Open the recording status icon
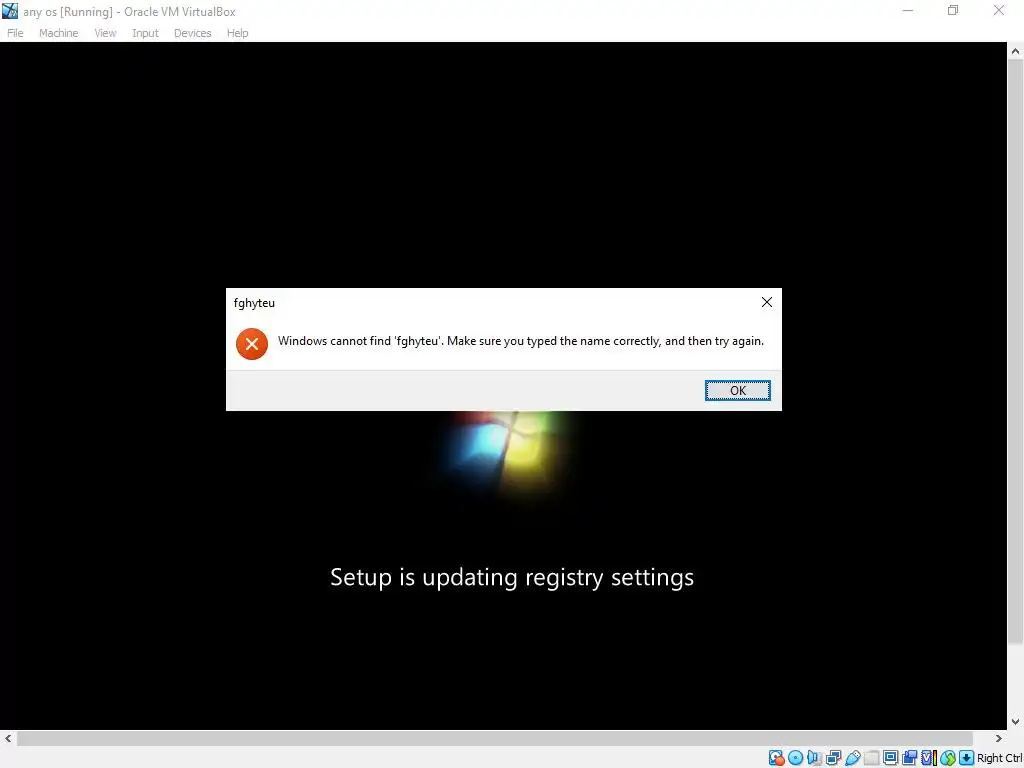 click(909, 758)
